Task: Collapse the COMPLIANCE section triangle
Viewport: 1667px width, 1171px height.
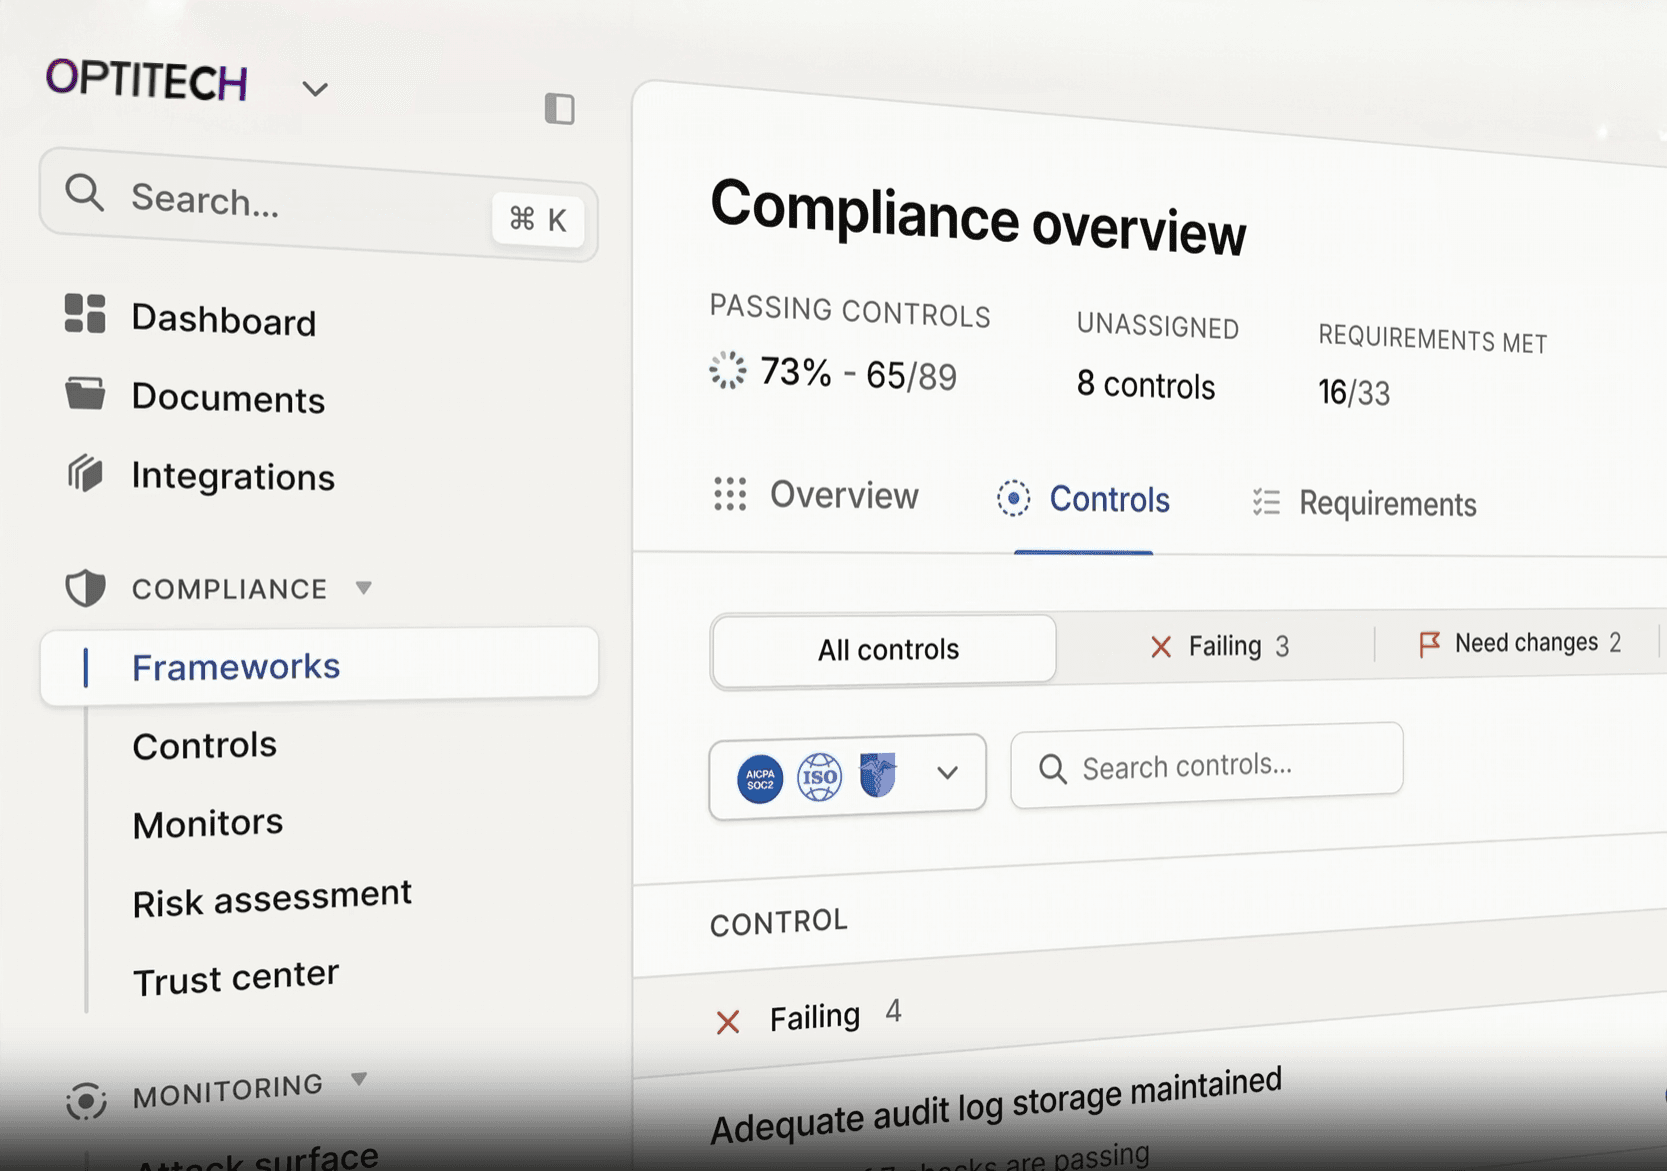Action: [364, 588]
